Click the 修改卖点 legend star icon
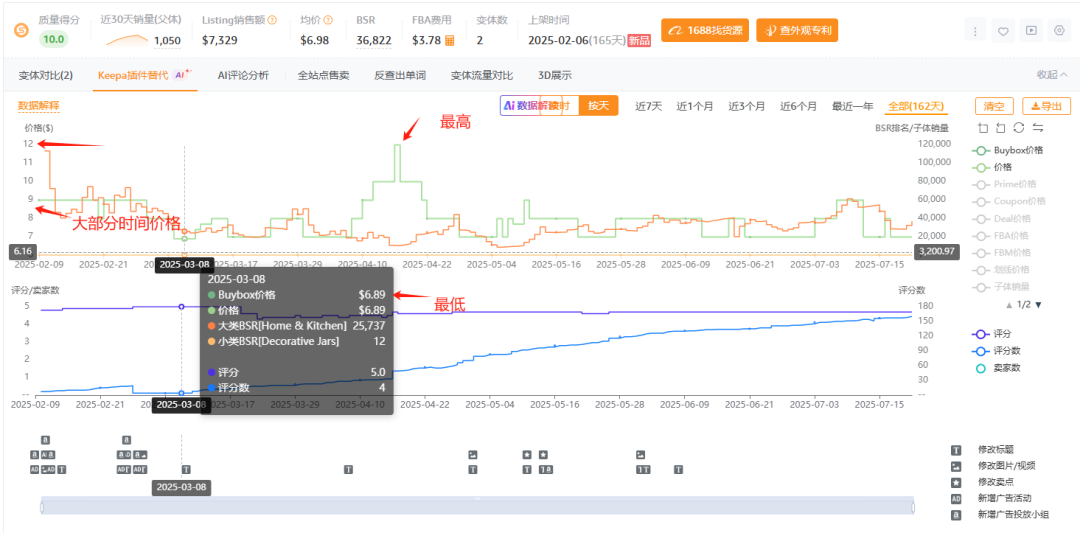Viewport: 1080px width, 533px height. [956, 482]
